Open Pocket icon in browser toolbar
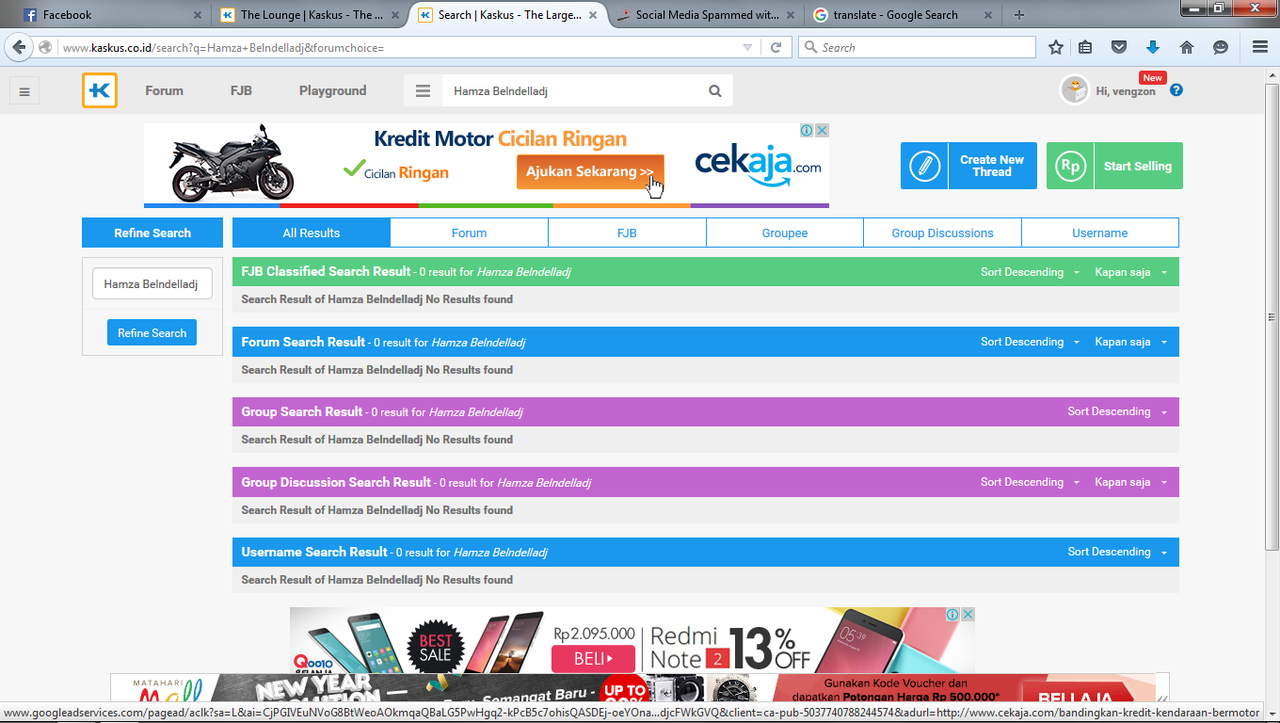The height and width of the screenshot is (723, 1280). pos(1120,47)
